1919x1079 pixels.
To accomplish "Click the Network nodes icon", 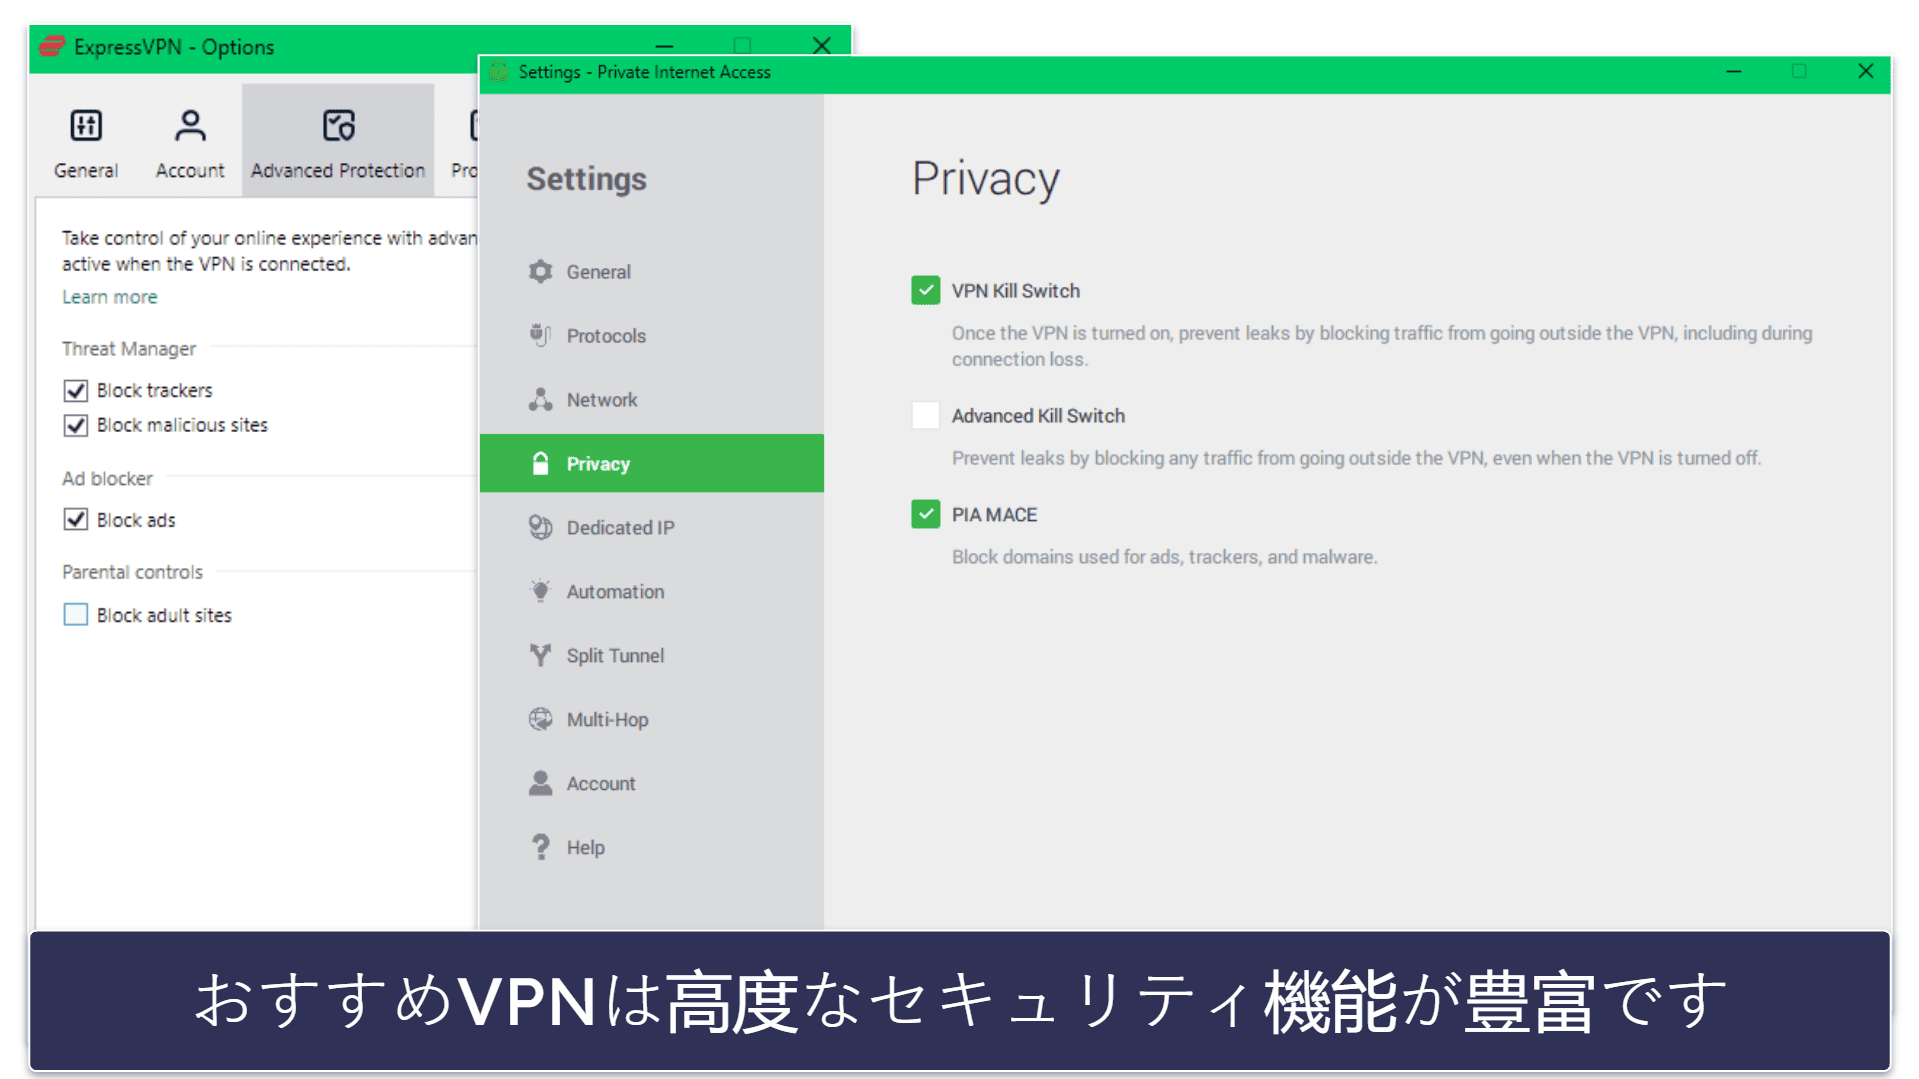I will 540,399.
